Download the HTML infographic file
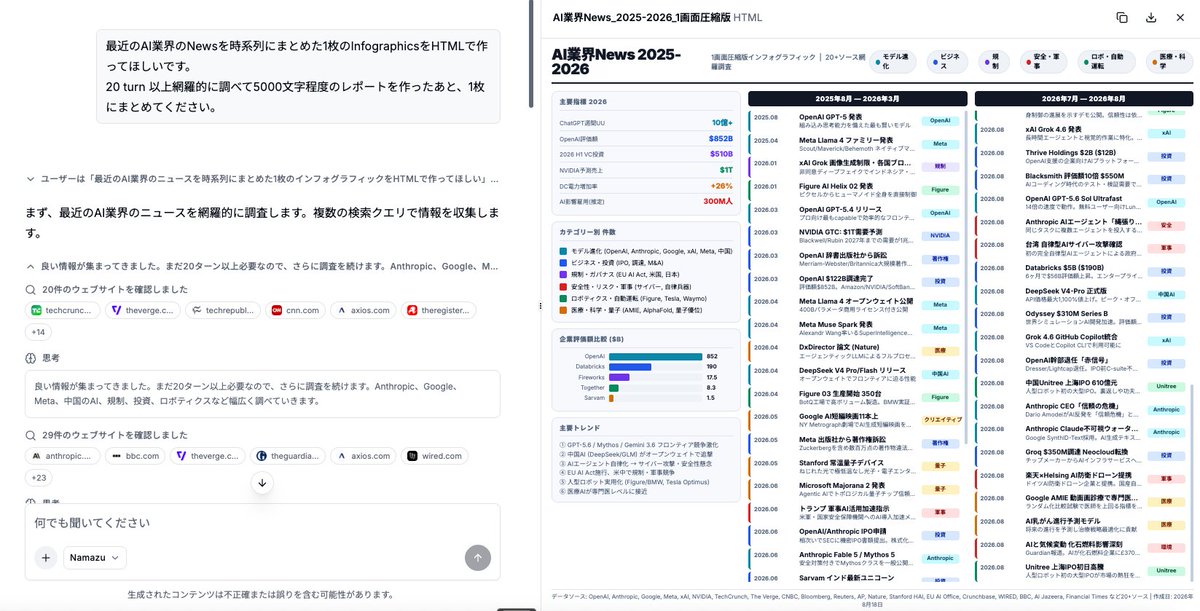 point(1151,17)
